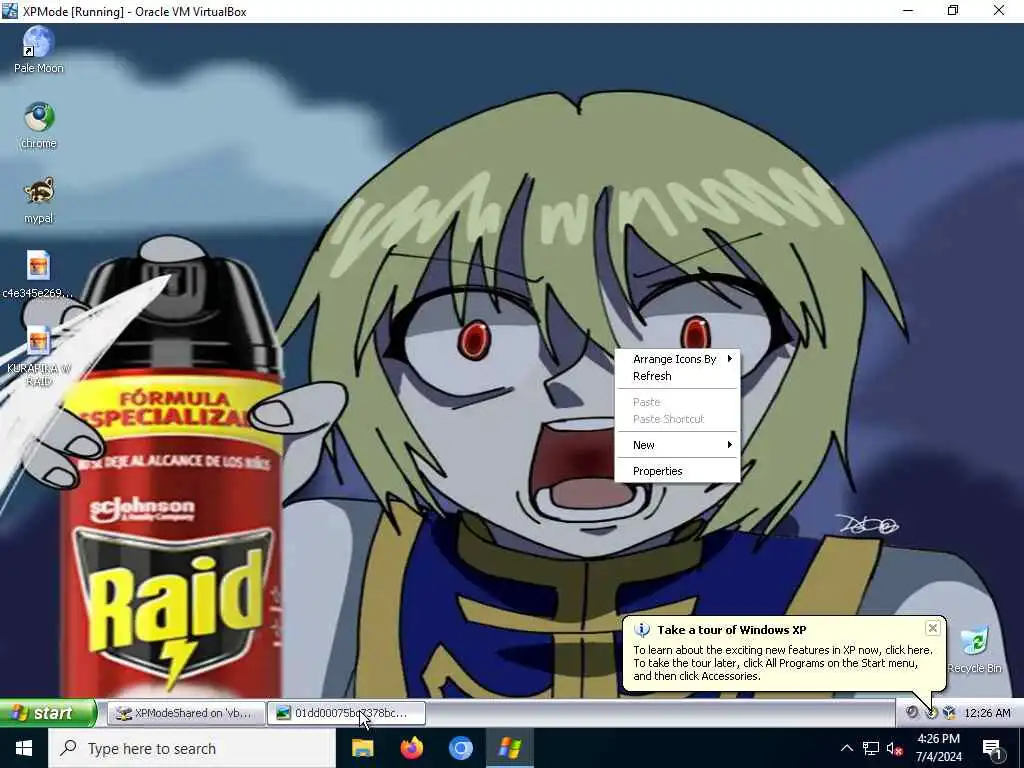This screenshot has height=768, width=1024.
Task: Minimize the XPMode VirtualBox window
Action: click(x=908, y=10)
